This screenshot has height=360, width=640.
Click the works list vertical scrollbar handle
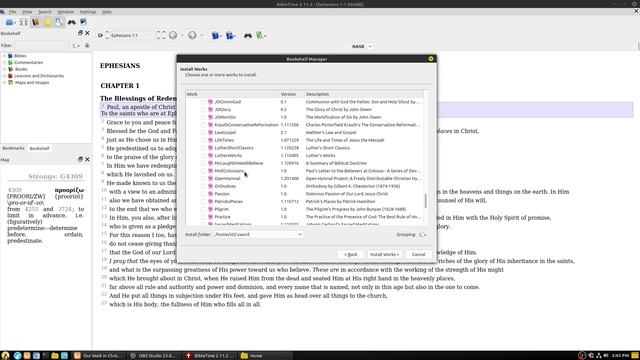[x=426, y=200]
